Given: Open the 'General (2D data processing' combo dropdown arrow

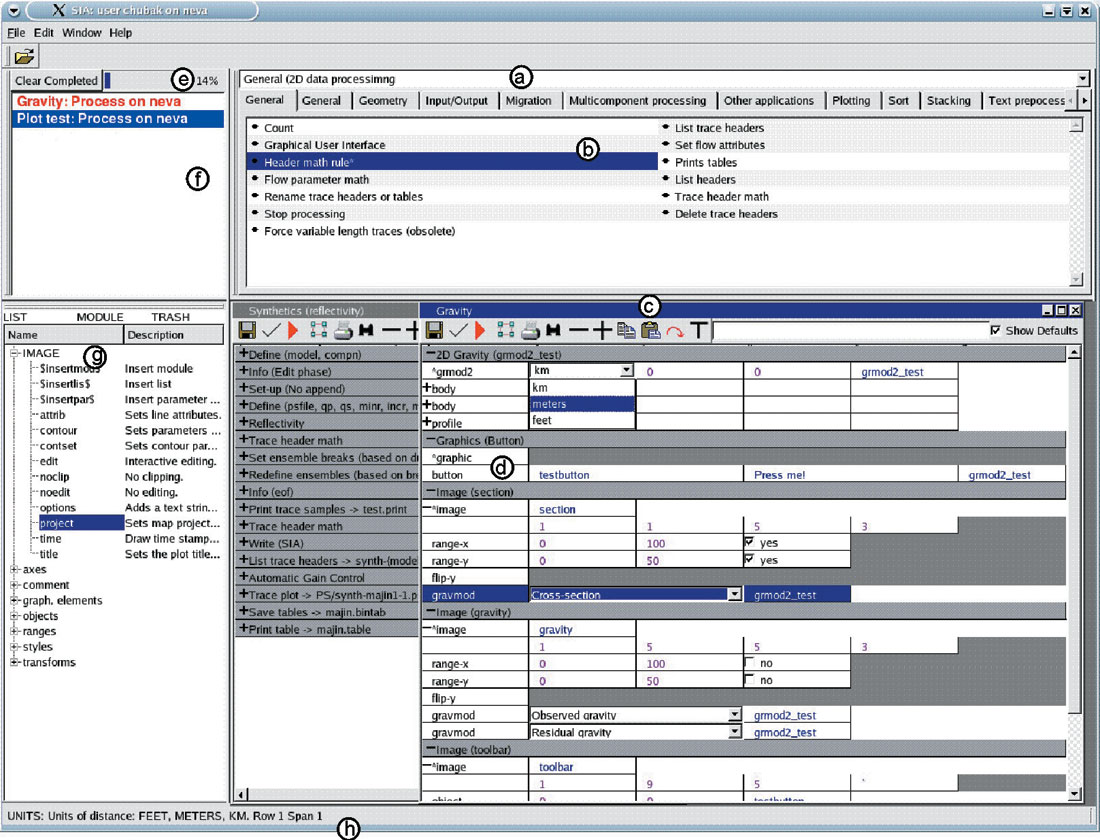Looking at the screenshot, I should coord(1082,79).
